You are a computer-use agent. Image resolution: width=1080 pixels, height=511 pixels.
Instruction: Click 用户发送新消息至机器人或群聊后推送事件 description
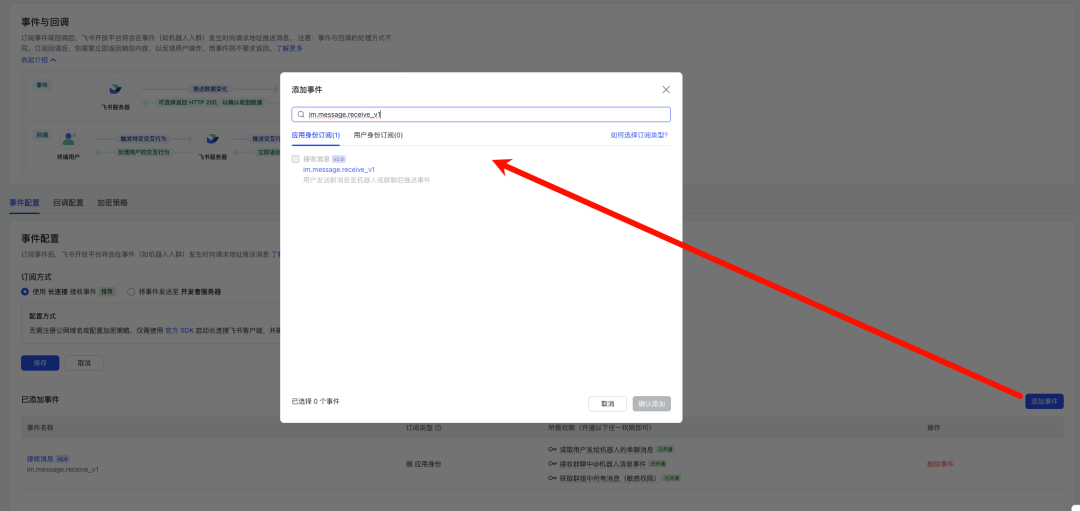366,180
